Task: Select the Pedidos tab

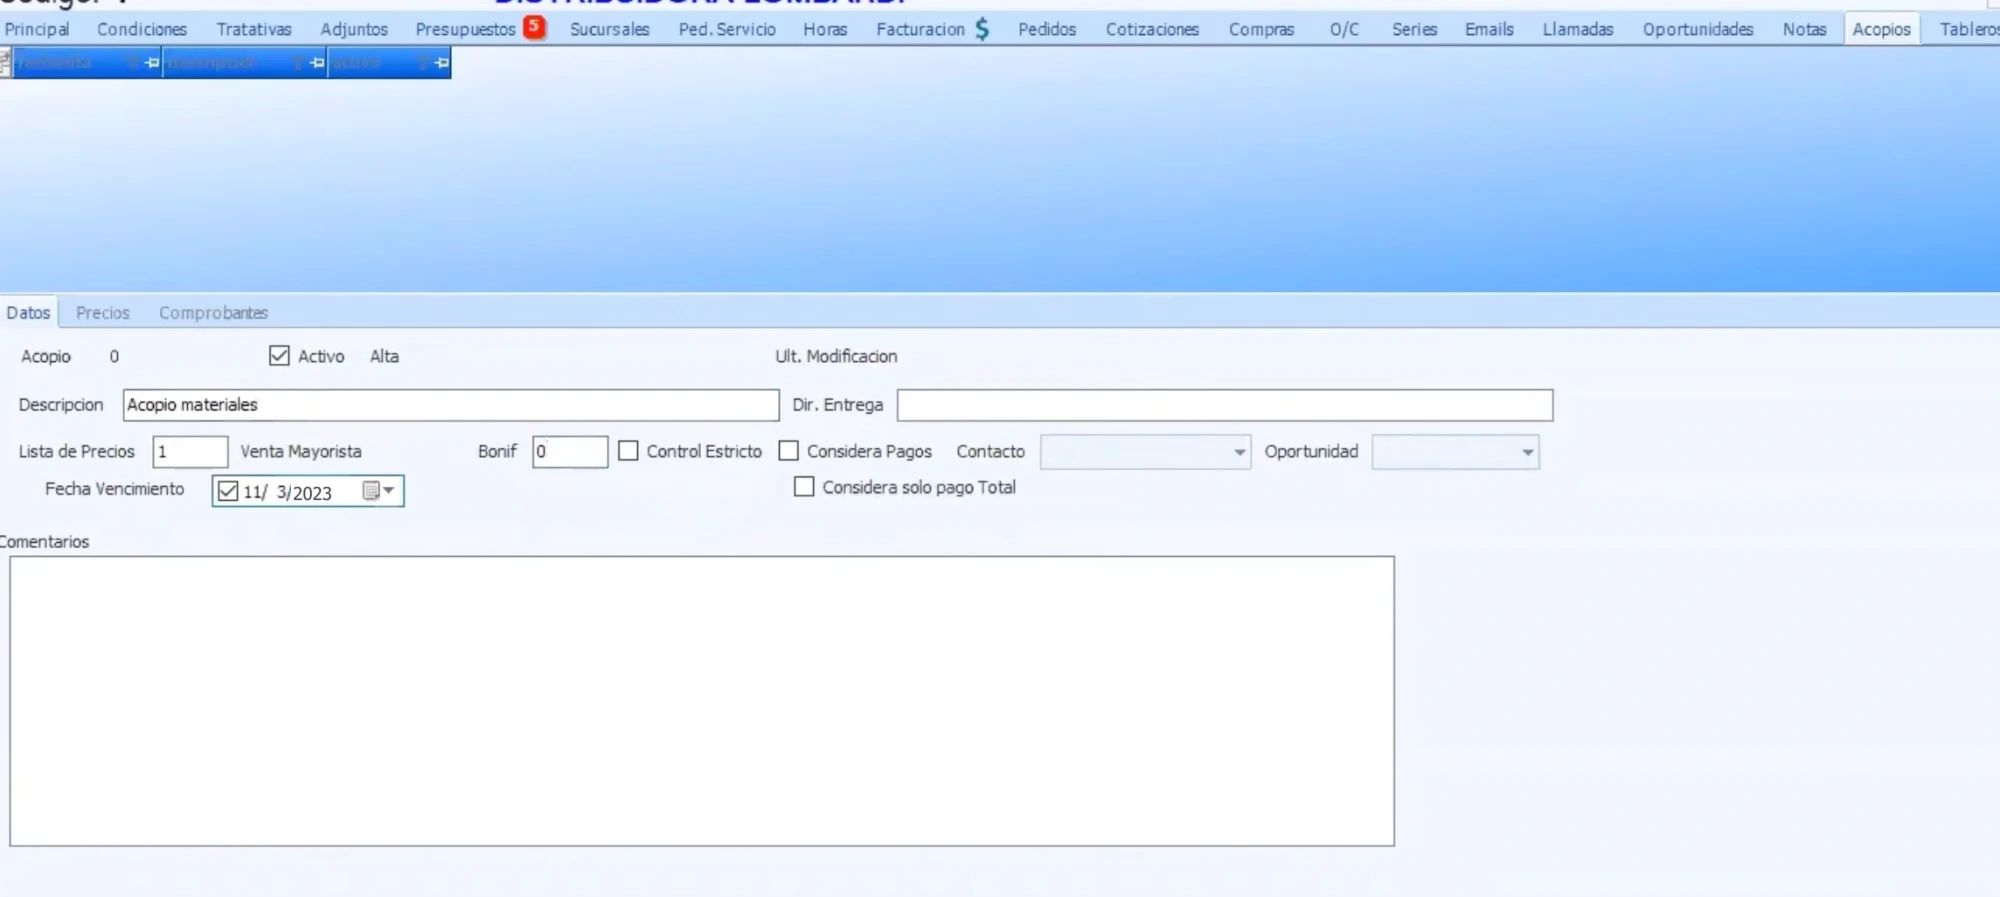Action: pyautogui.click(x=1047, y=29)
